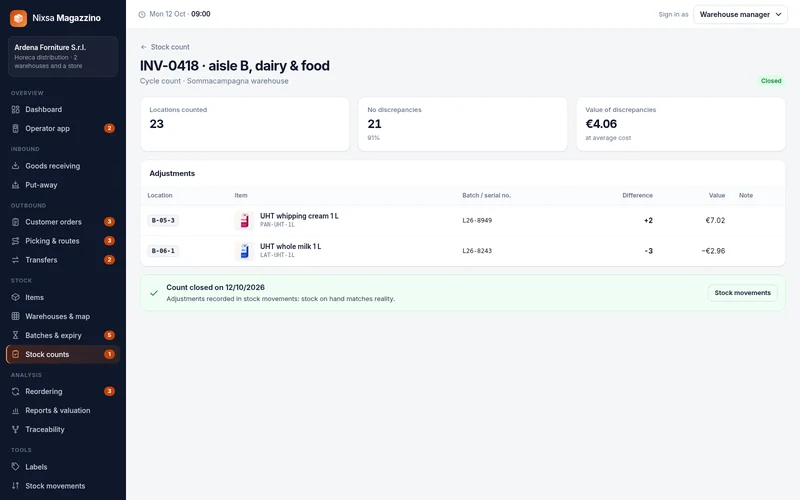
Task: Click the Reordering cycle icon
Action: click(15, 391)
